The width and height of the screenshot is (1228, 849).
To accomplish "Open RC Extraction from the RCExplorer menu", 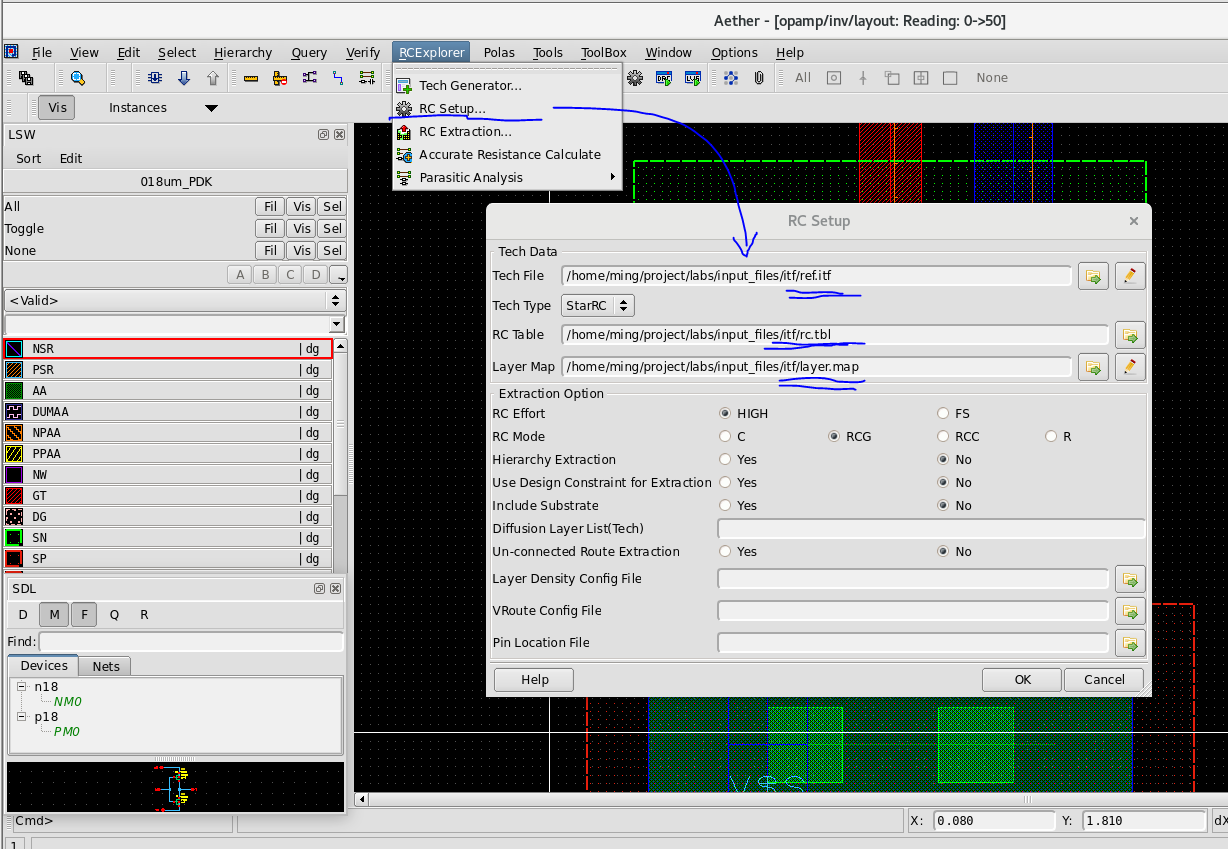I will coord(464,131).
